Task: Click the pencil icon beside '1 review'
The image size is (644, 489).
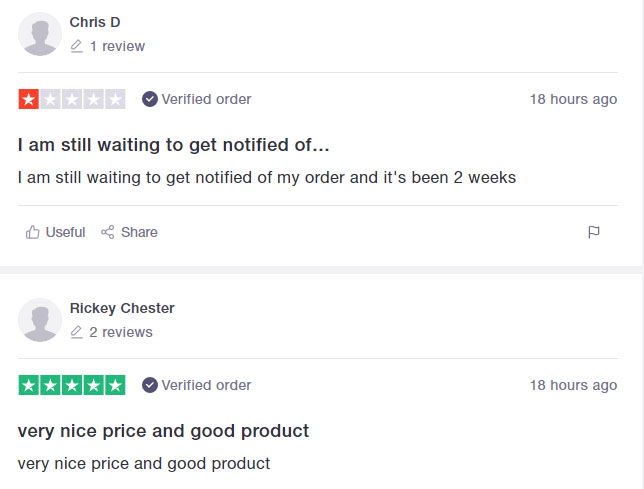Action: pyautogui.click(x=76, y=46)
